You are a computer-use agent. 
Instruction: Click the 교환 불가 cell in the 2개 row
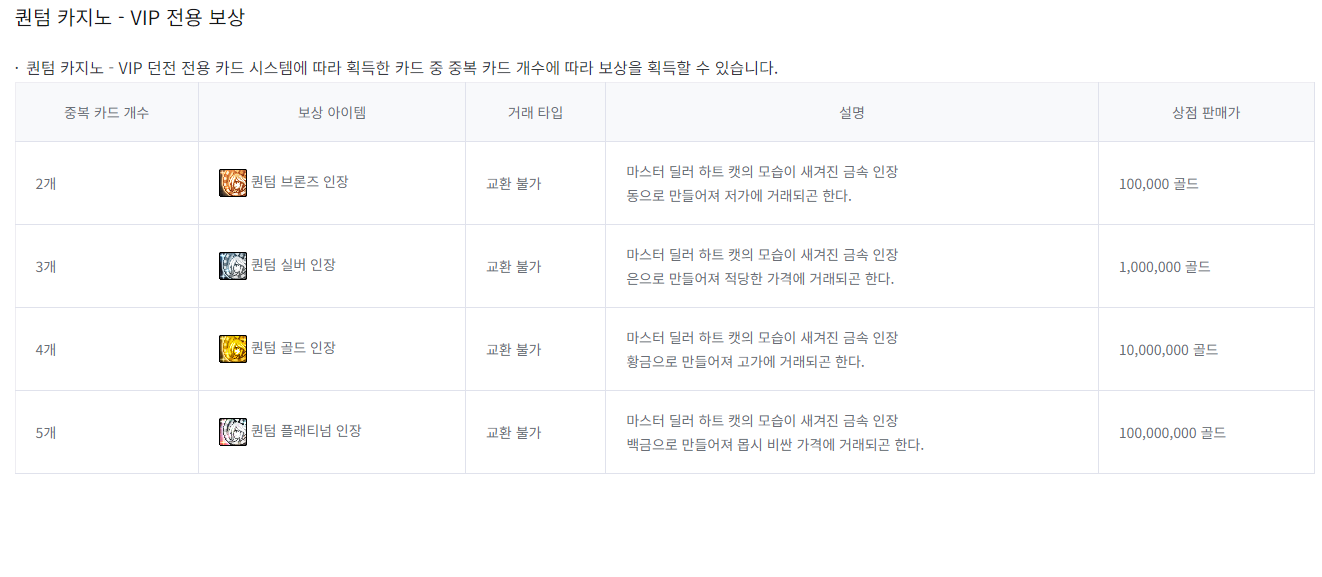[x=513, y=184]
